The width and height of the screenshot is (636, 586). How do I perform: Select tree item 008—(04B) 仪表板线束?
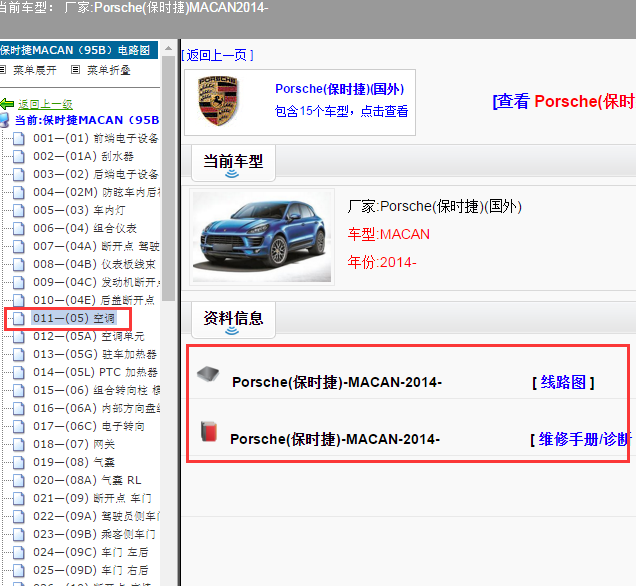[x=95, y=264]
